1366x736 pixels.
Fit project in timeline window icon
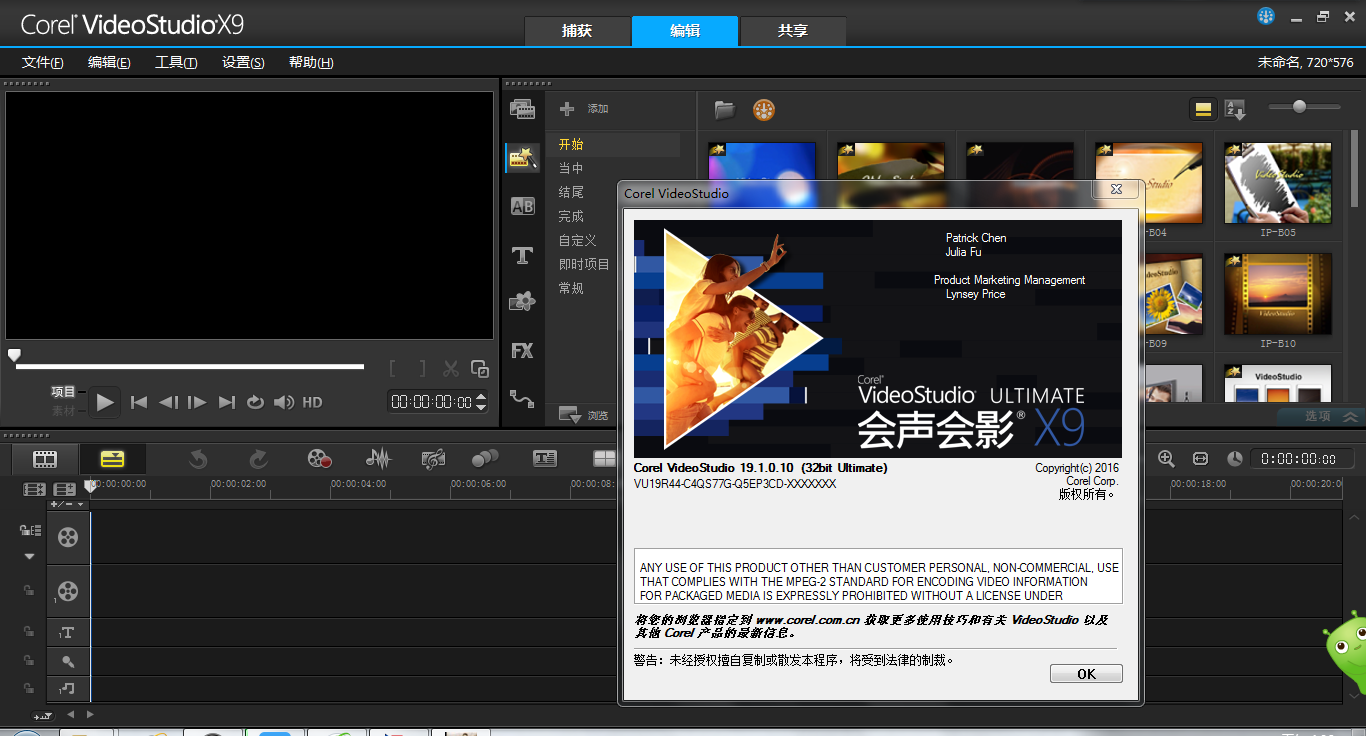pyautogui.click(x=1201, y=458)
